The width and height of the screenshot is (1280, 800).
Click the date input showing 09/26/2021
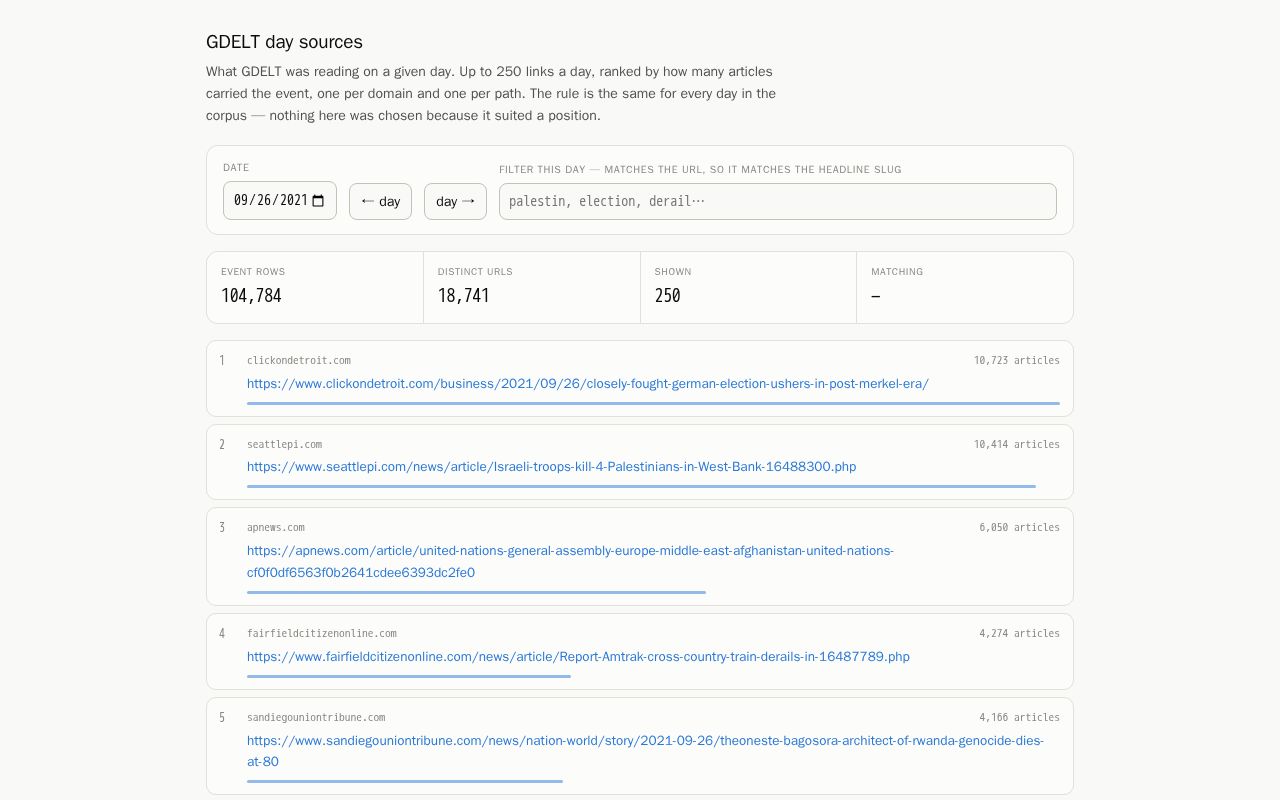click(280, 201)
